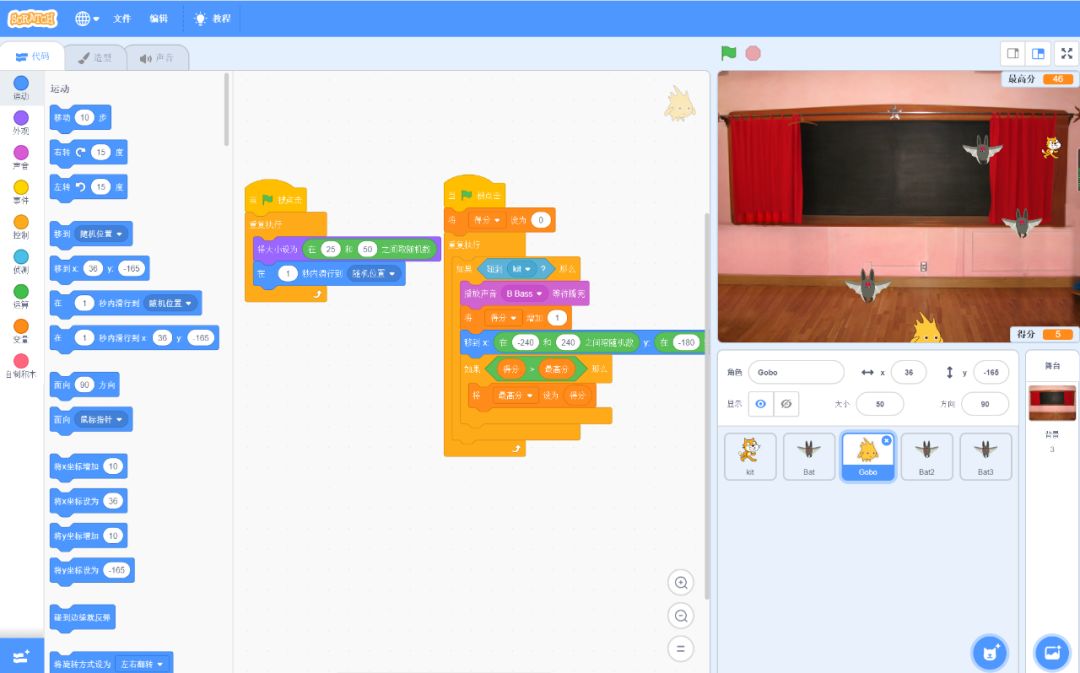Select the orange Control category
Screen dimensions: 1080x673
click(x=21, y=226)
